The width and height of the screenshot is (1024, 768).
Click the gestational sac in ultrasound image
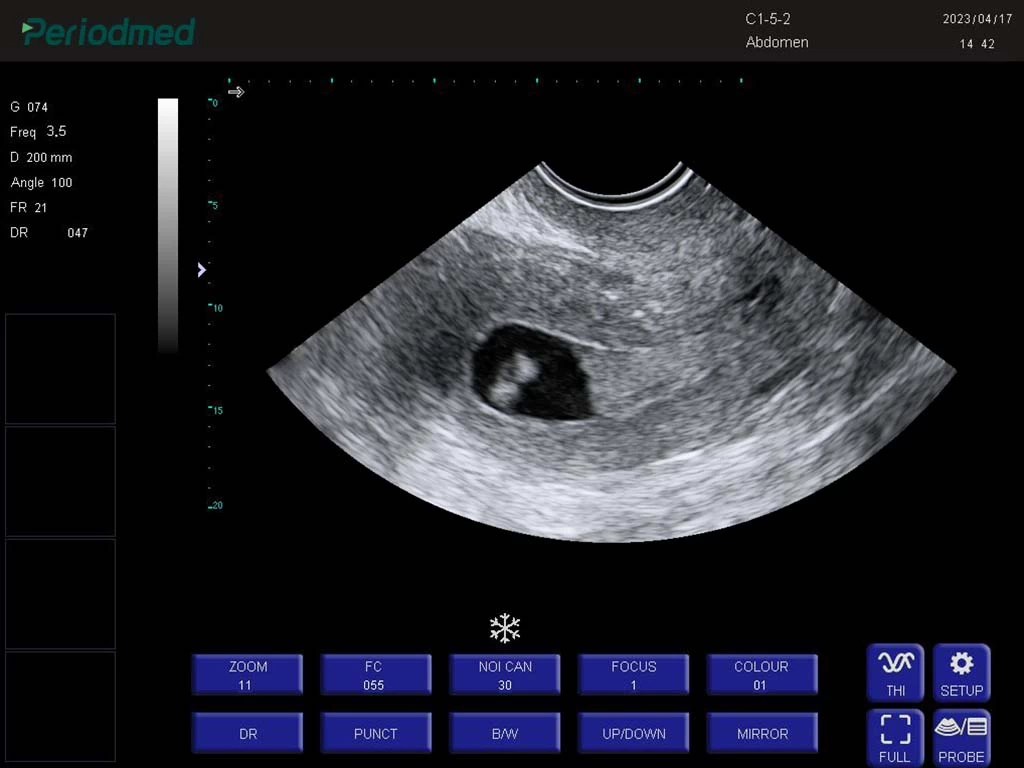point(531,372)
